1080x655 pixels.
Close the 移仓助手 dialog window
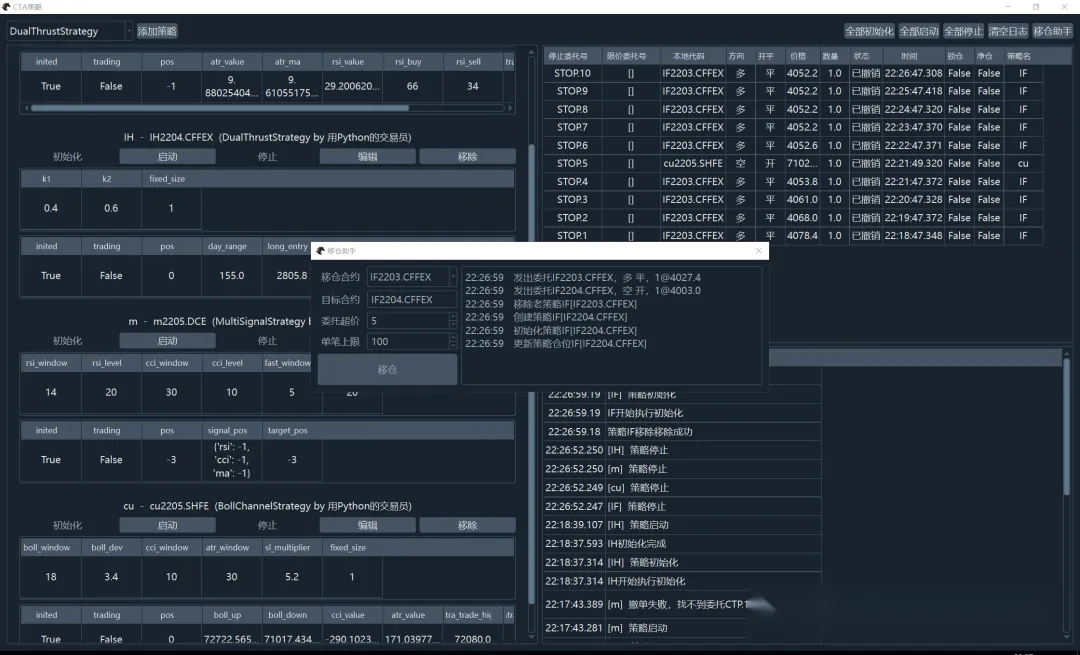pyautogui.click(x=758, y=251)
